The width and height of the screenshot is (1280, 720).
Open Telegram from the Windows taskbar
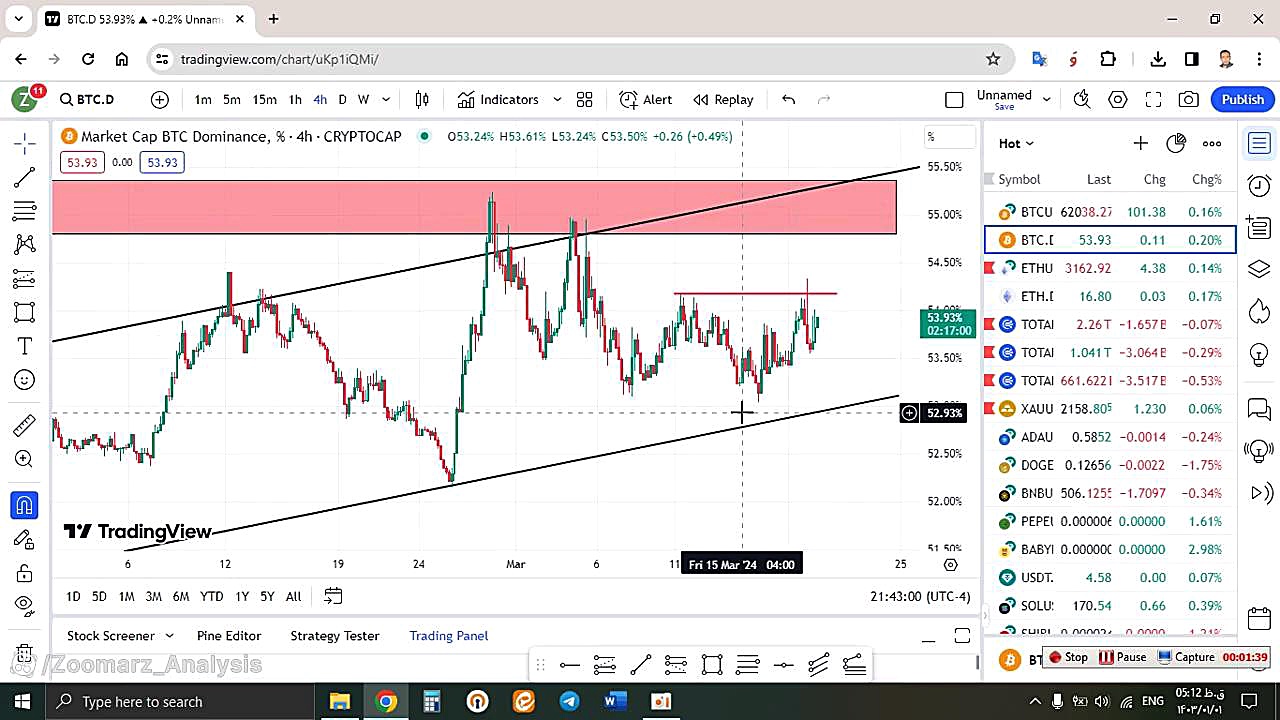[569, 701]
